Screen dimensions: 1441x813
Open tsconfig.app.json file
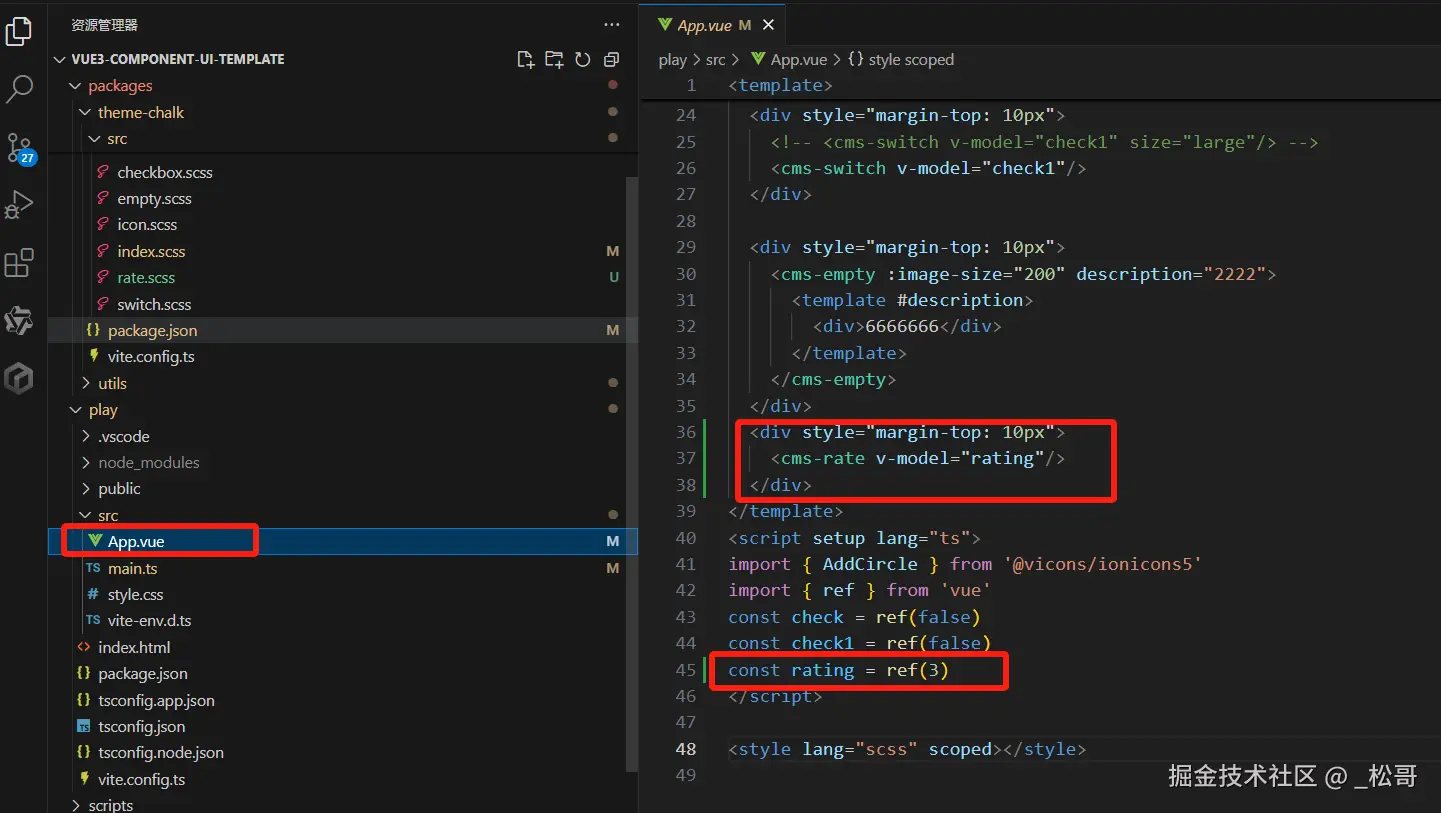pyautogui.click(x=156, y=701)
